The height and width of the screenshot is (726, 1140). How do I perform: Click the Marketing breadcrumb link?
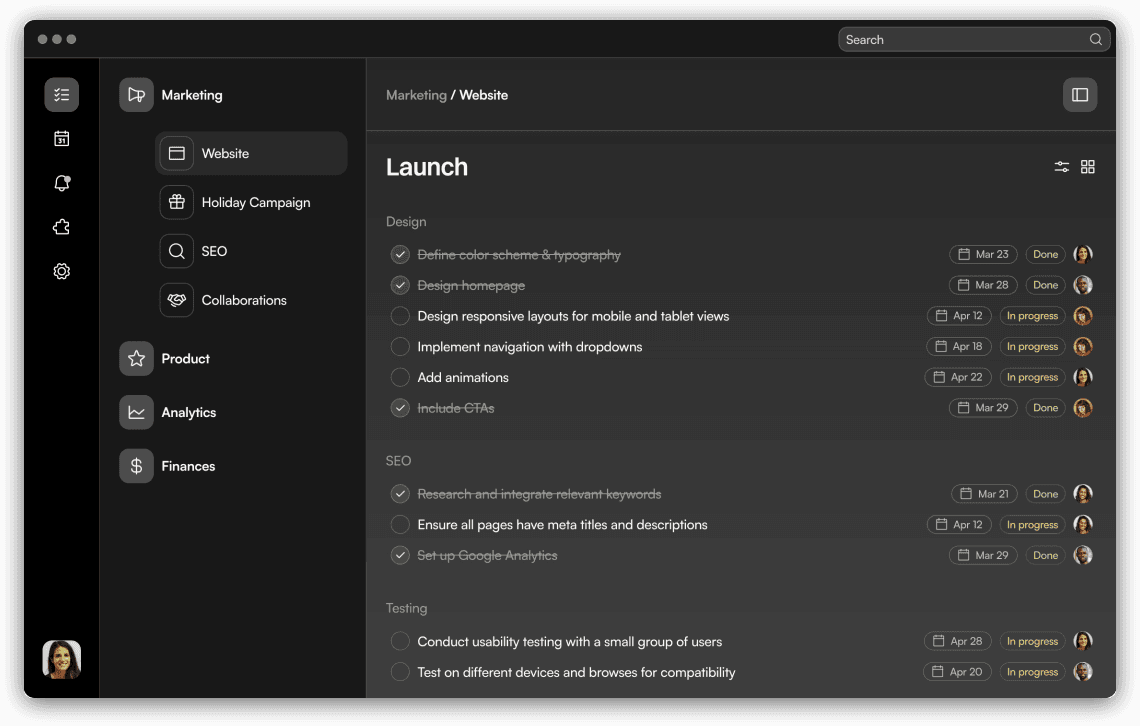415,94
